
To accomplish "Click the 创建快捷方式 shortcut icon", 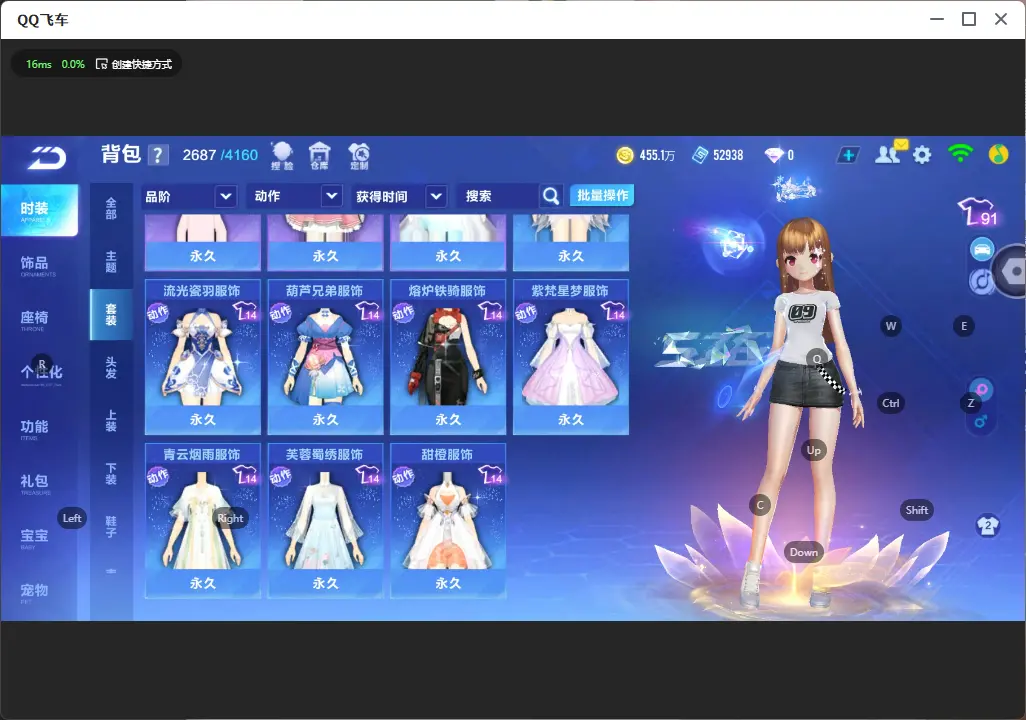I will 101,64.
